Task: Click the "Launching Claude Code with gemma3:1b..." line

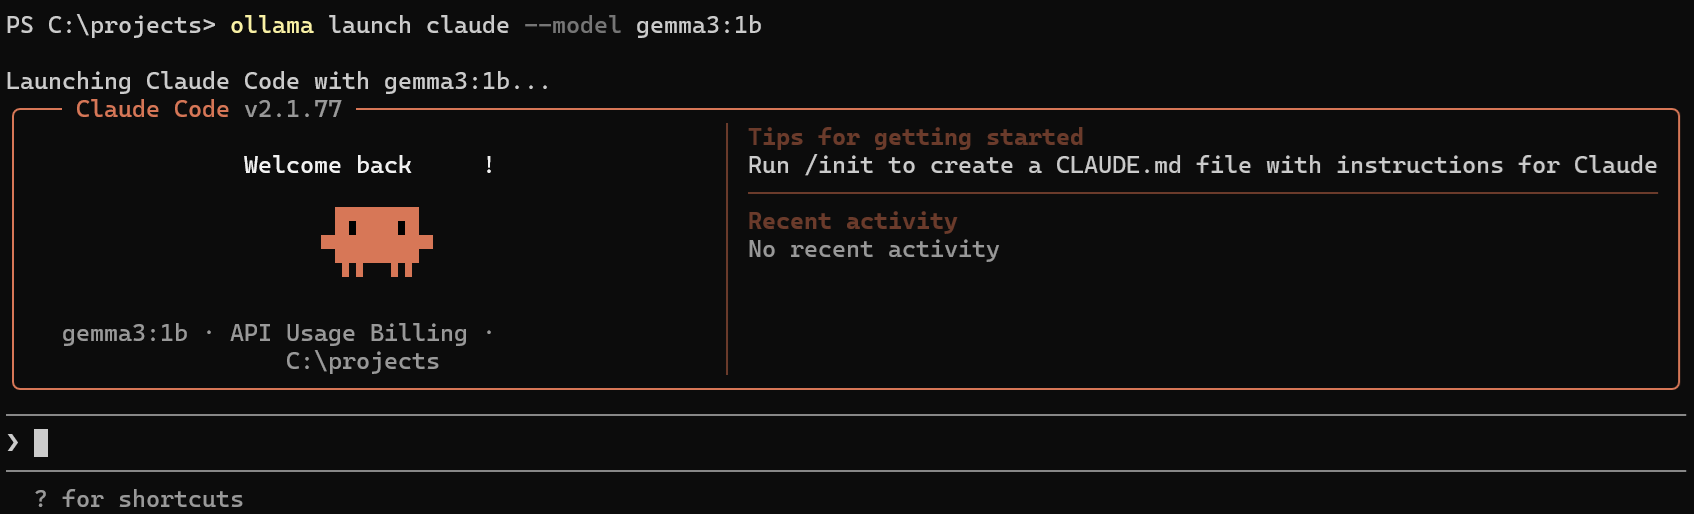Action: click(278, 81)
